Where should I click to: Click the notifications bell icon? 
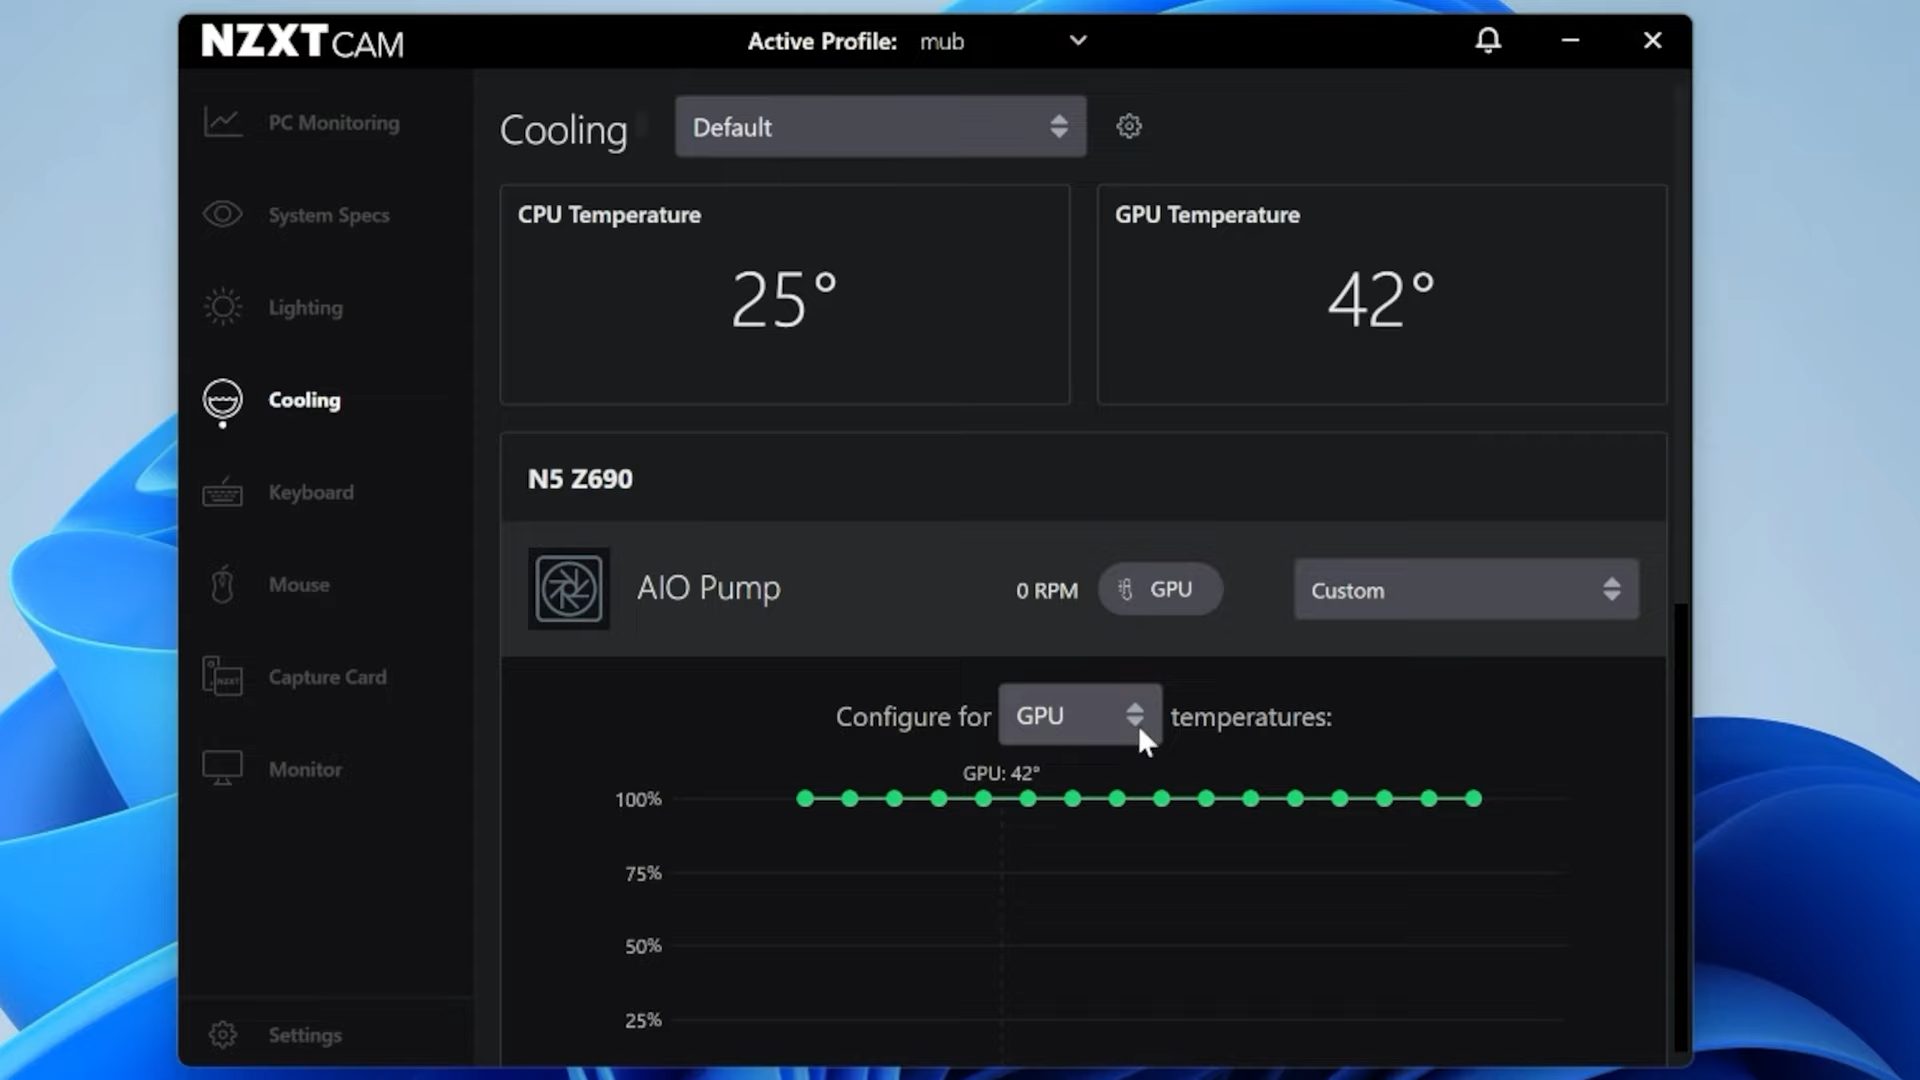tap(1488, 40)
